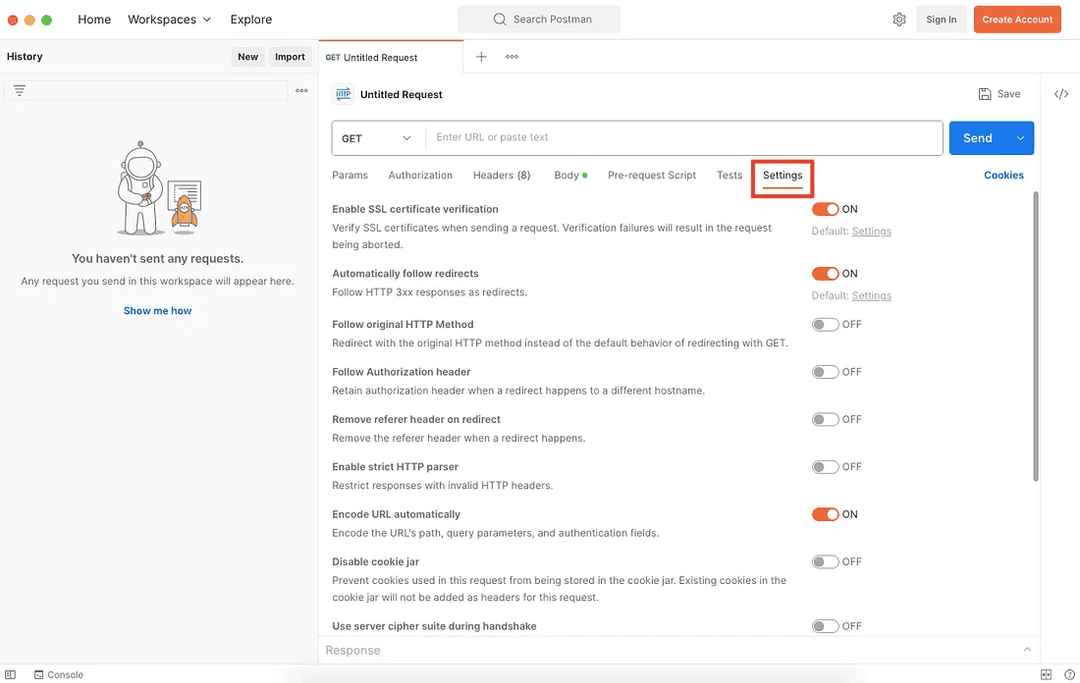Toggle Enable SSL certificate verification switch
This screenshot has width=1080, height=683.
tap(825, 209)
